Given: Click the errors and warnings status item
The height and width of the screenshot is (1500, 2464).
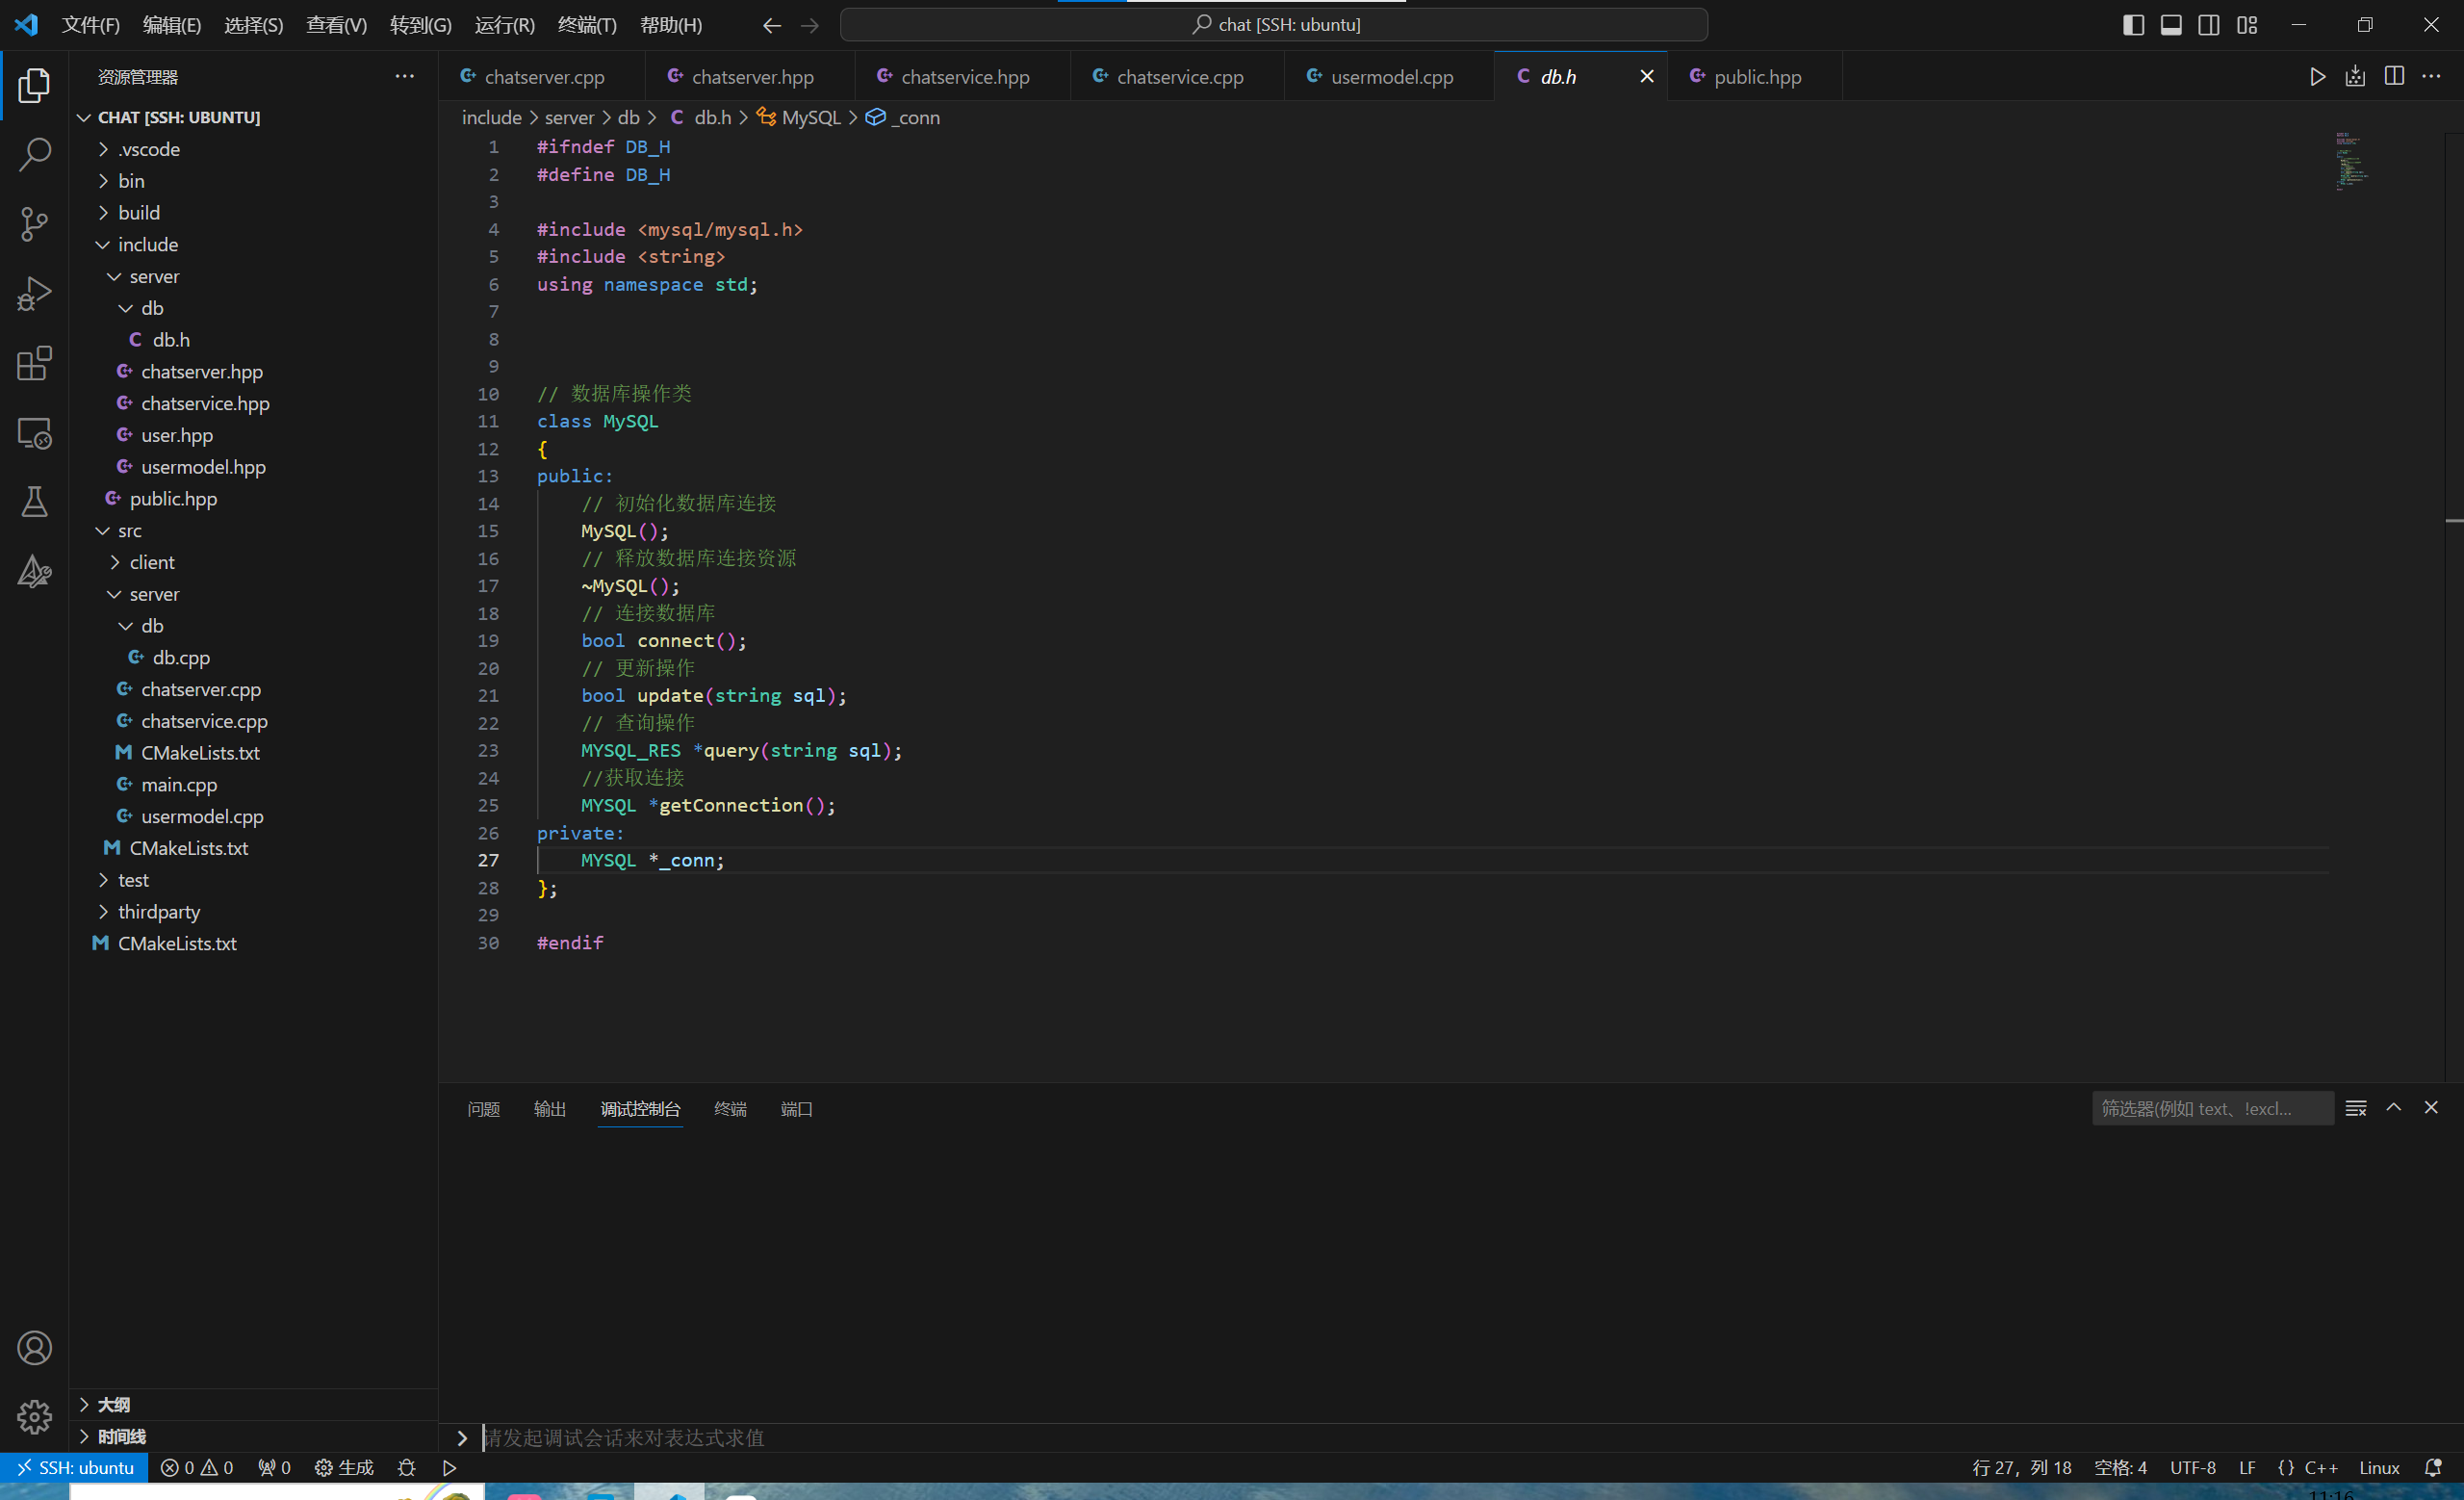Looking at the screenshot, I should 197,1467.
